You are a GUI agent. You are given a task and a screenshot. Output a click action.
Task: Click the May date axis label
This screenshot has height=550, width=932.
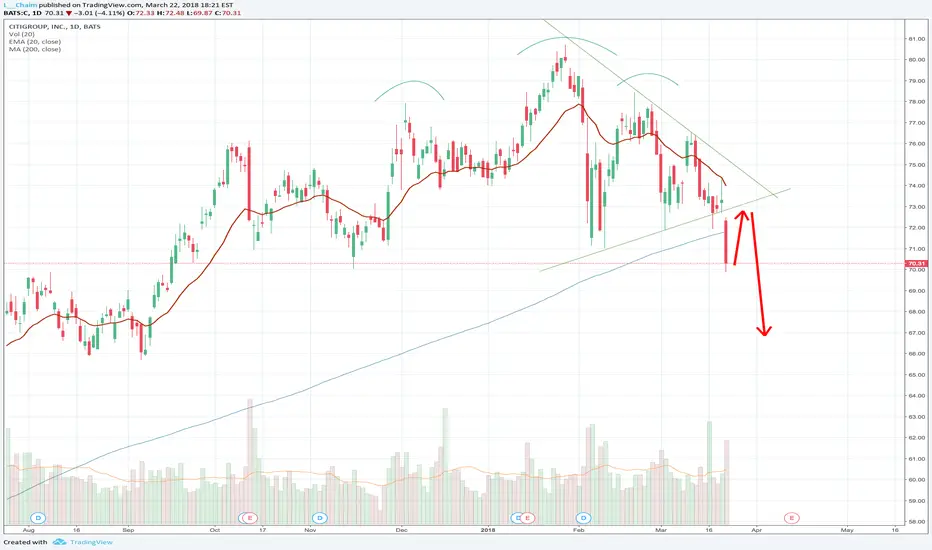847,530
